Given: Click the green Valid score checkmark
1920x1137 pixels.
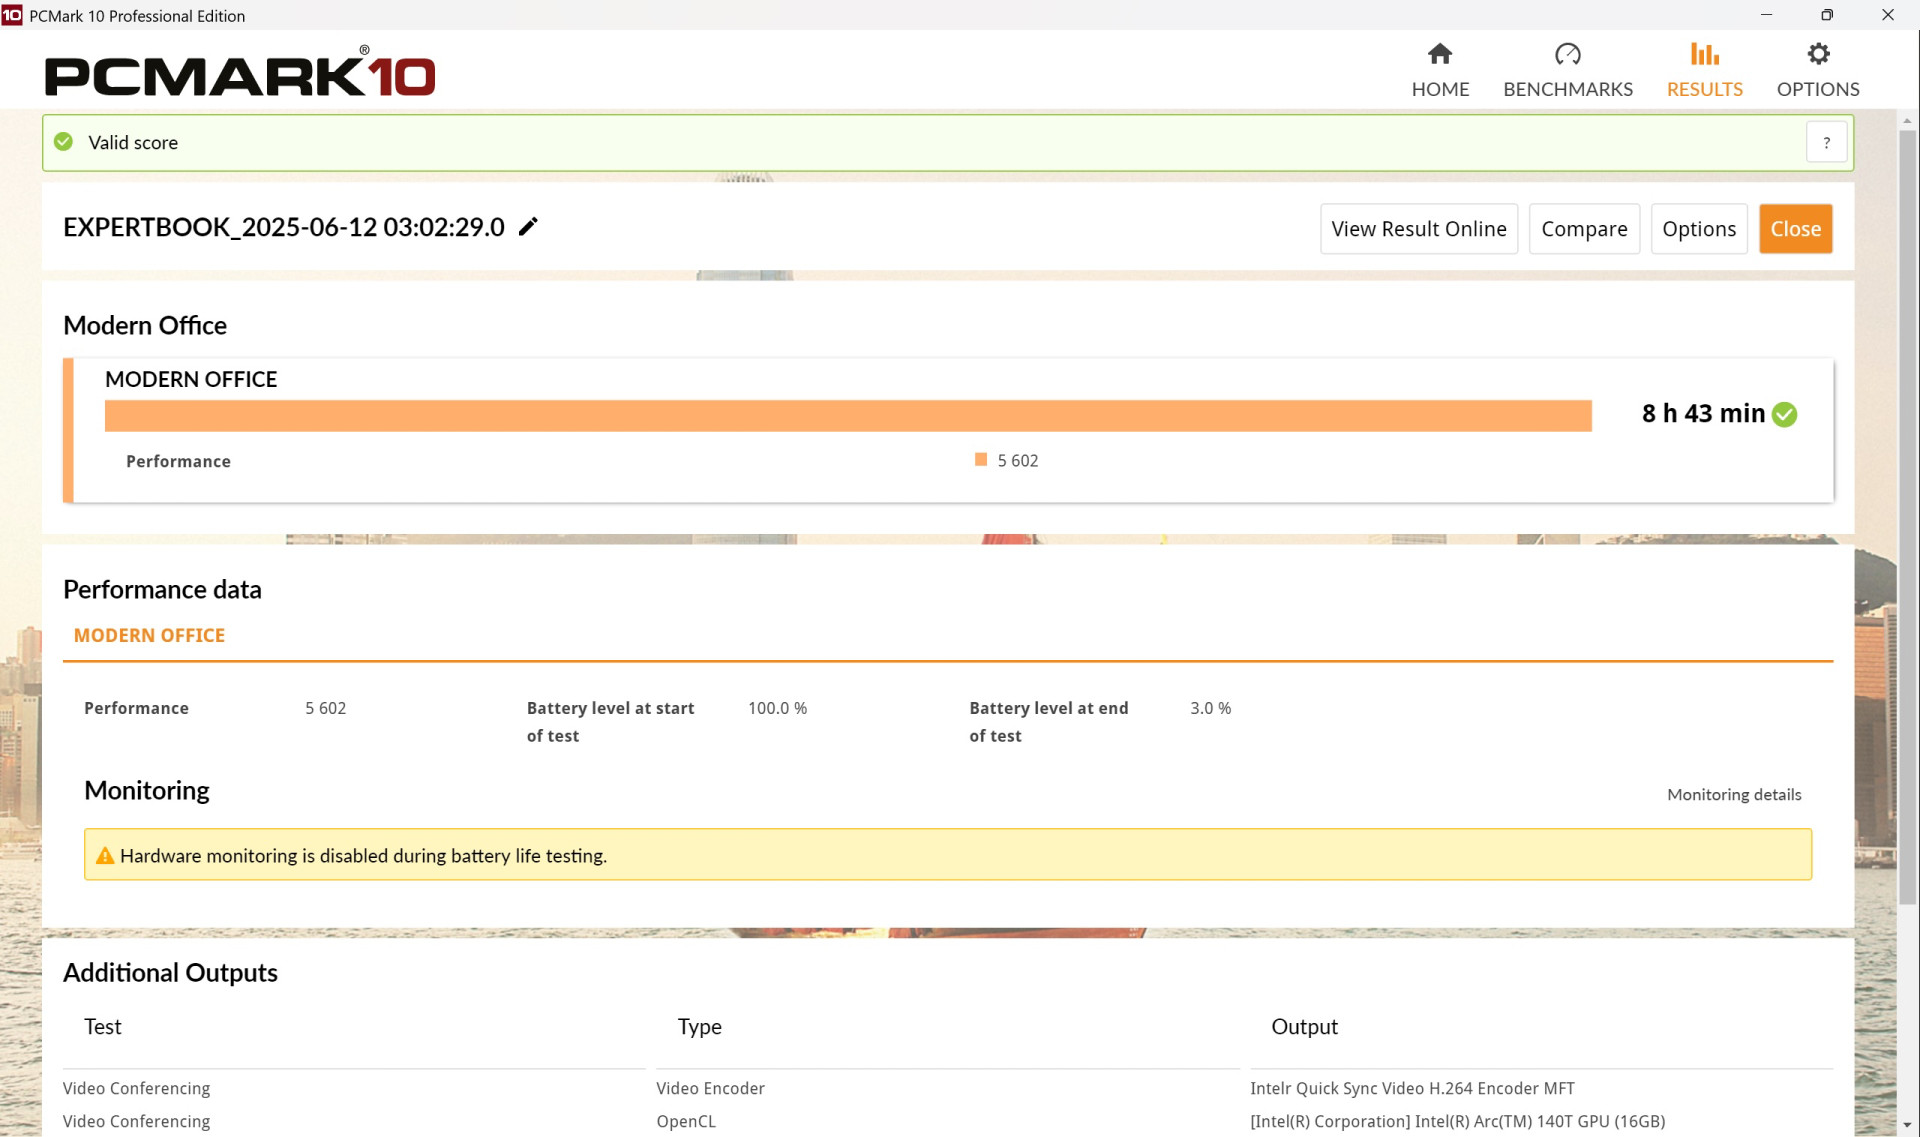Looking at the screenshot, I should pyautogui.click(x=64, y=142).
